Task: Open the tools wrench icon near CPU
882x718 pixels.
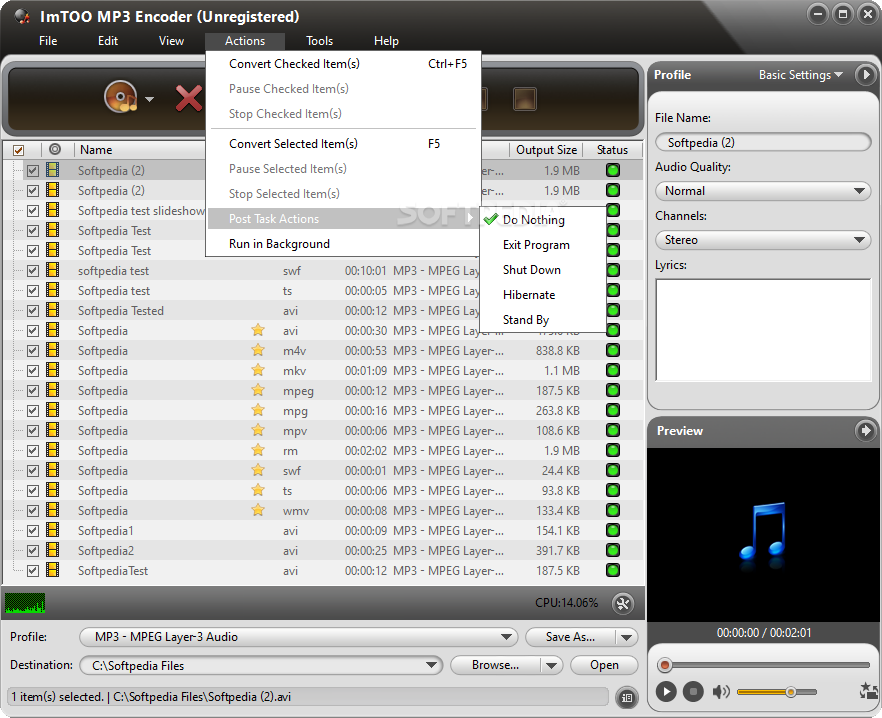Action: click(623, 604)
